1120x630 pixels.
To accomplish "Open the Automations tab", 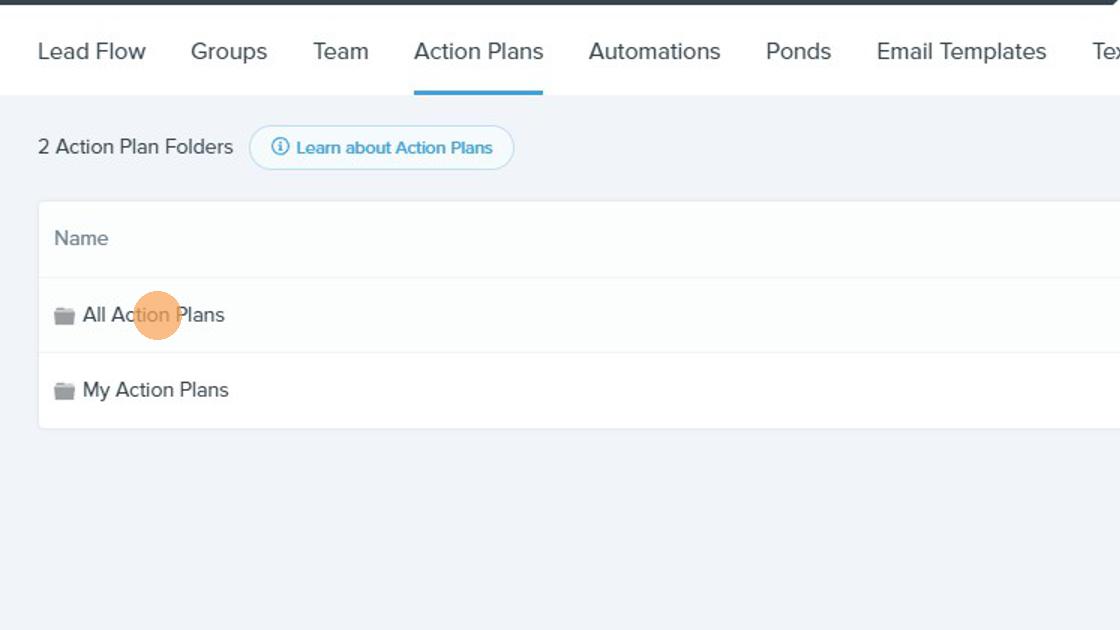I will coord(654,51).
